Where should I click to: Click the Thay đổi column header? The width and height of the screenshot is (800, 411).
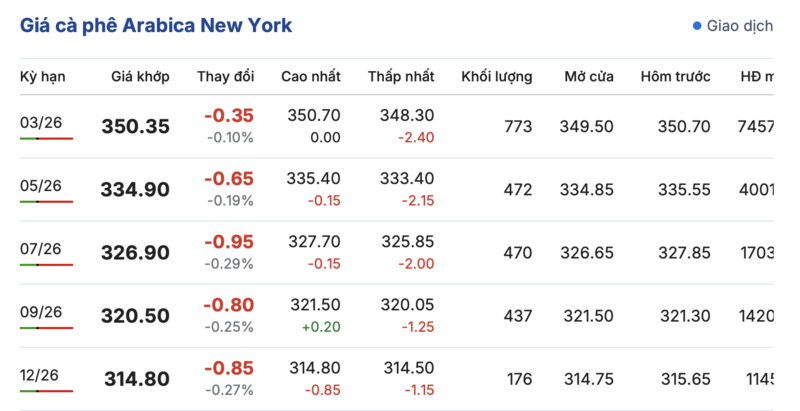click(225, 77)
